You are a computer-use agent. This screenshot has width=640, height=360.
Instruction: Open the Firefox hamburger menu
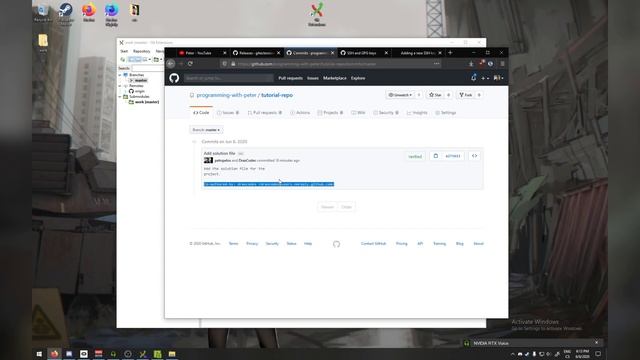pyautogui.click(x=502, y=64)
